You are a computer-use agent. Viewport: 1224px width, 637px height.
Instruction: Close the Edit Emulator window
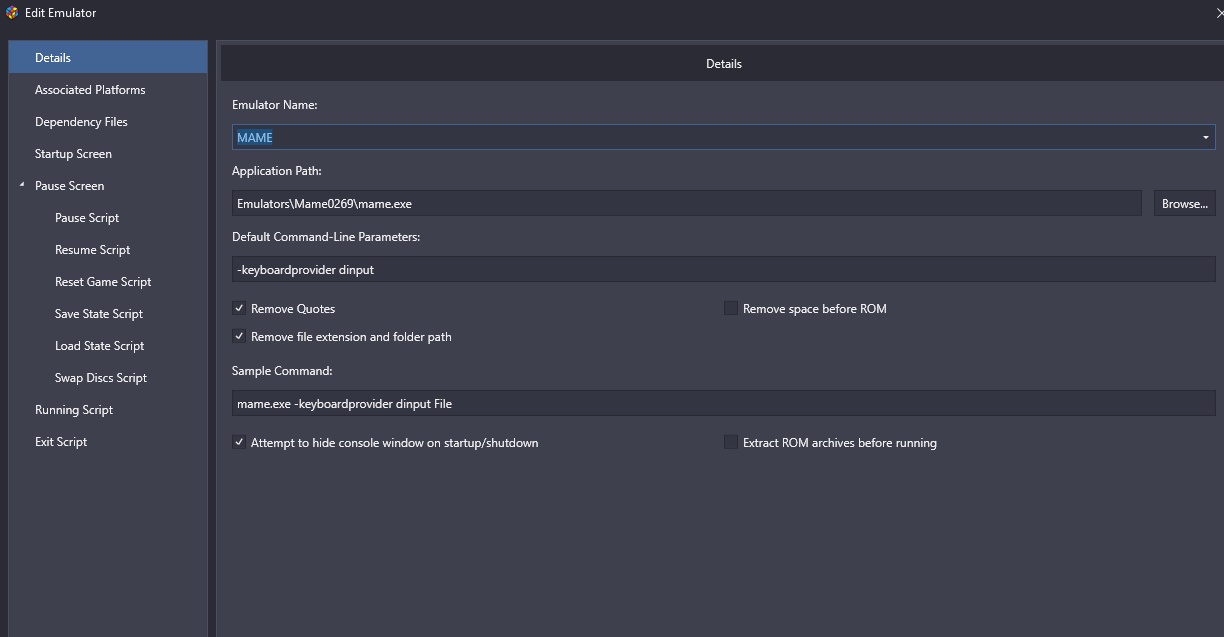coord(1219,13)
